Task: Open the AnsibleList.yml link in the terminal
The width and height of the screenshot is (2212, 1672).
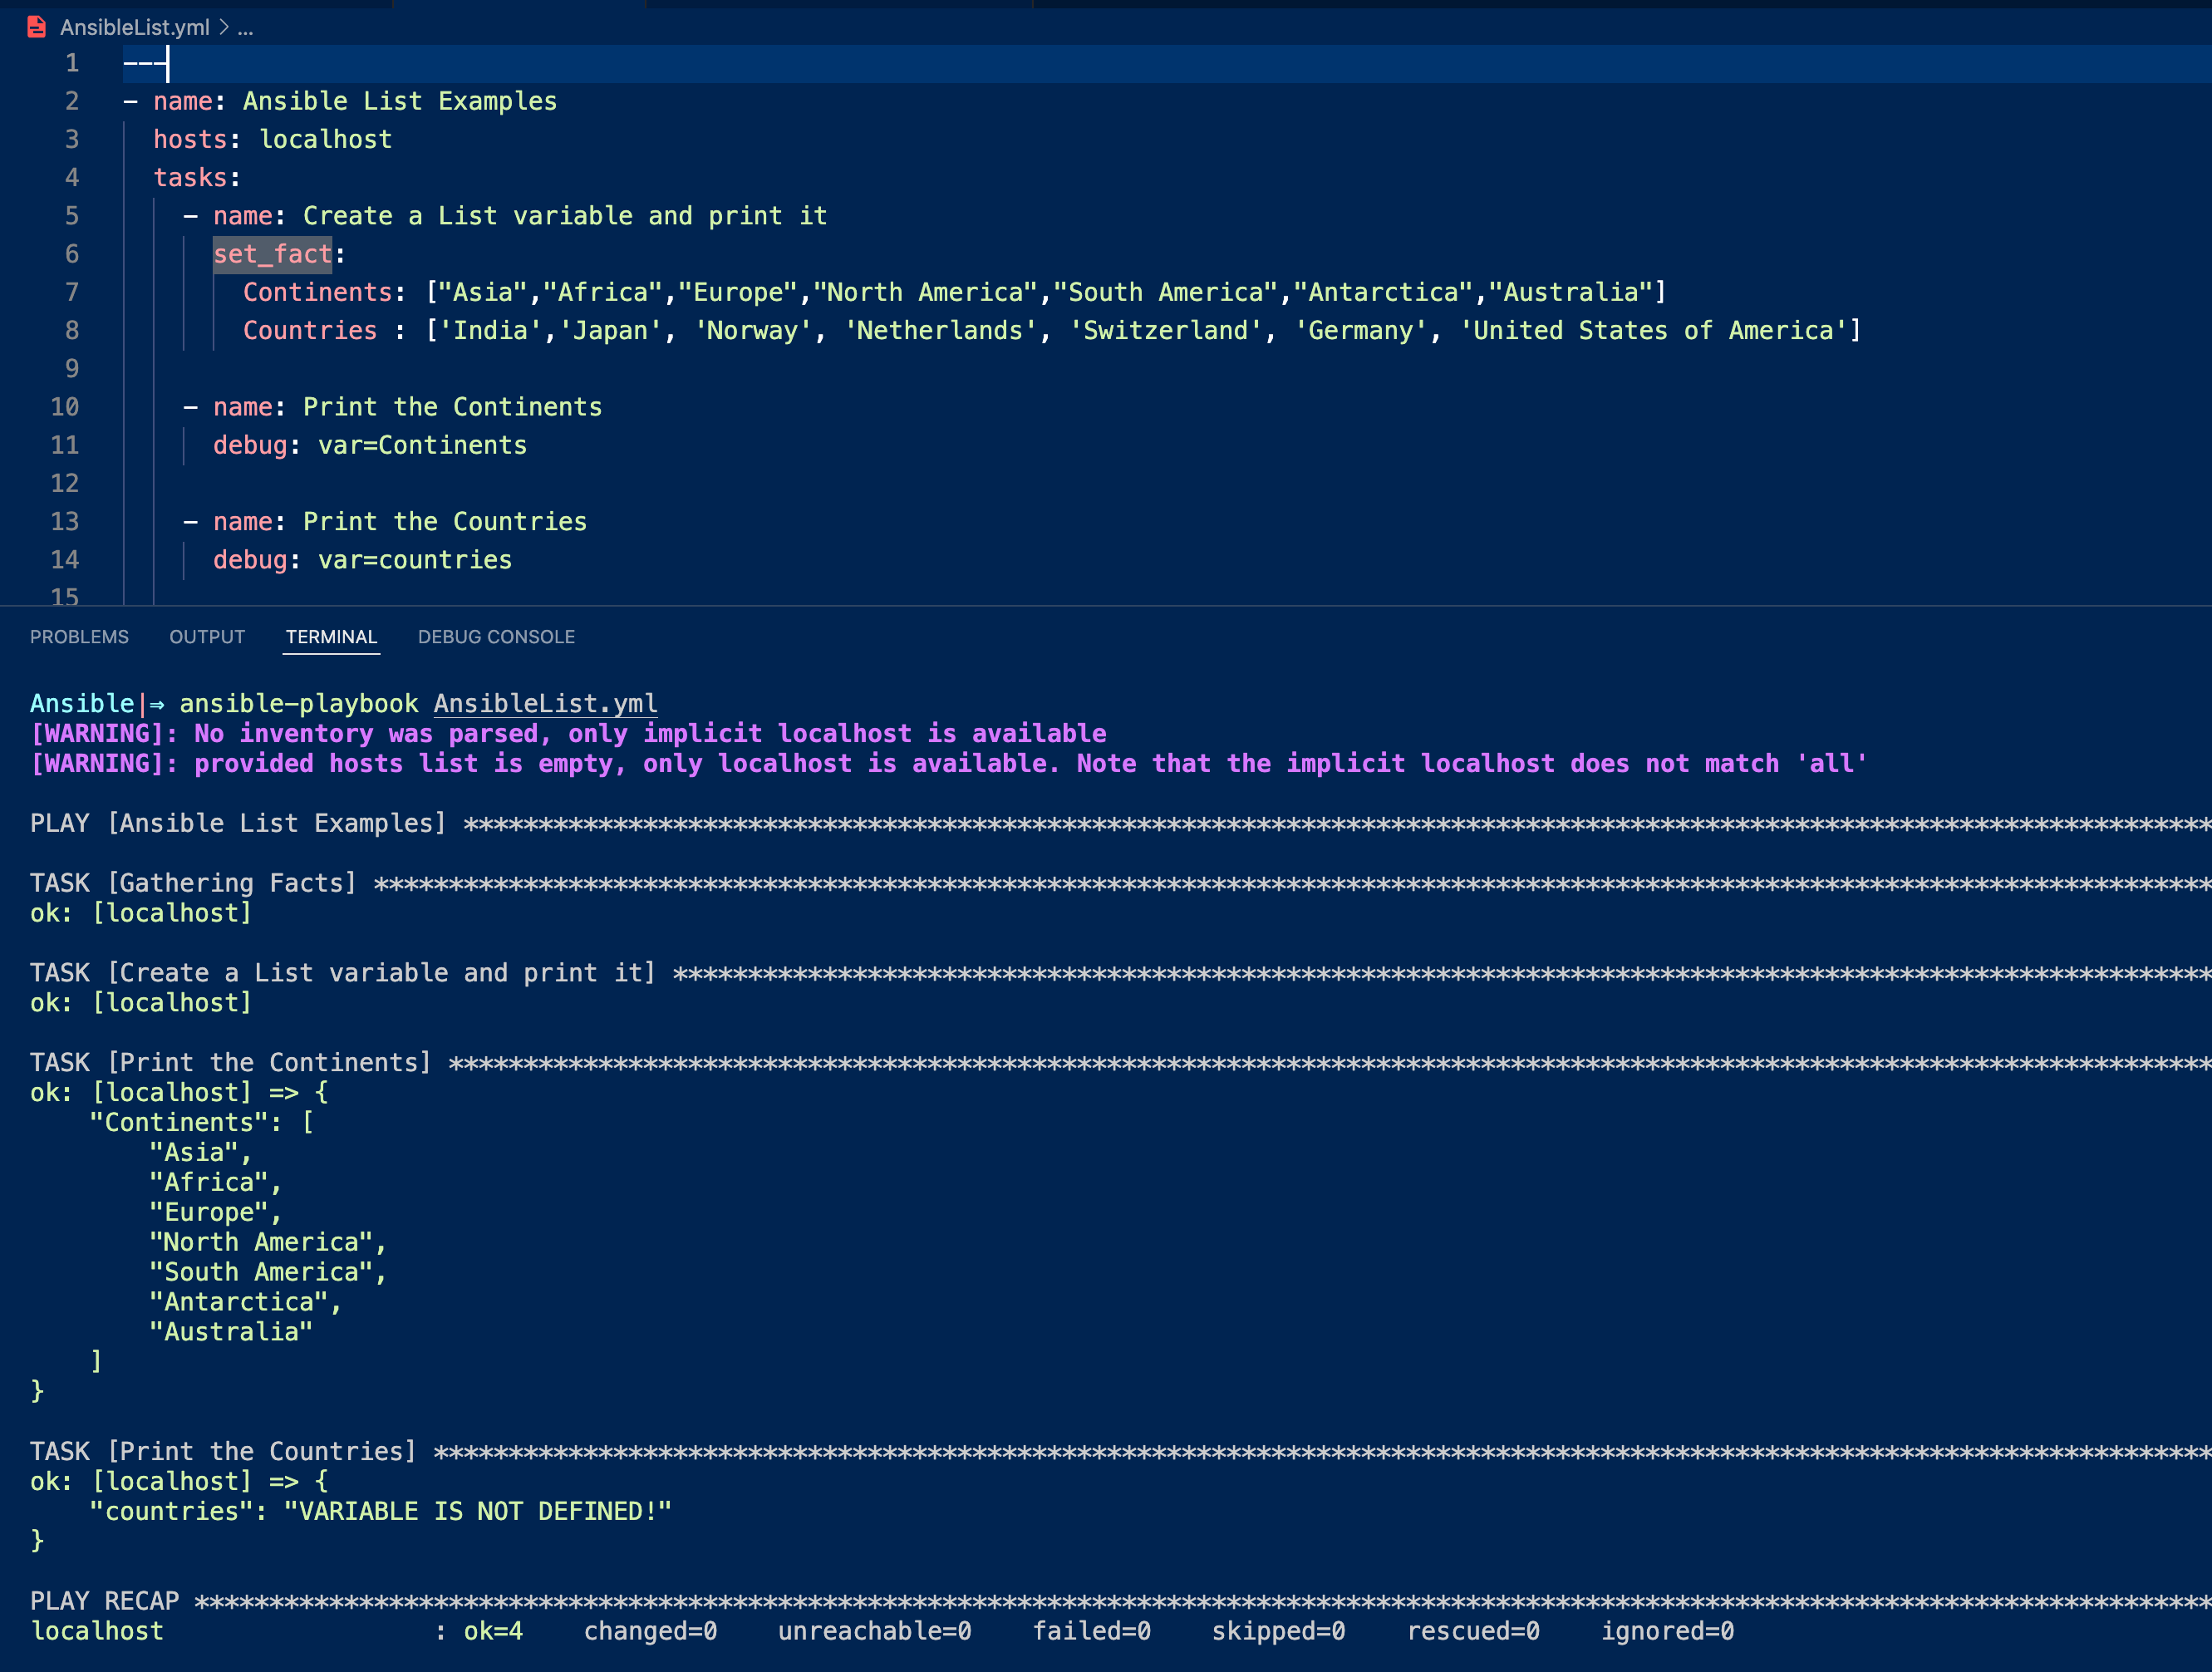Action: pos(545,703)
